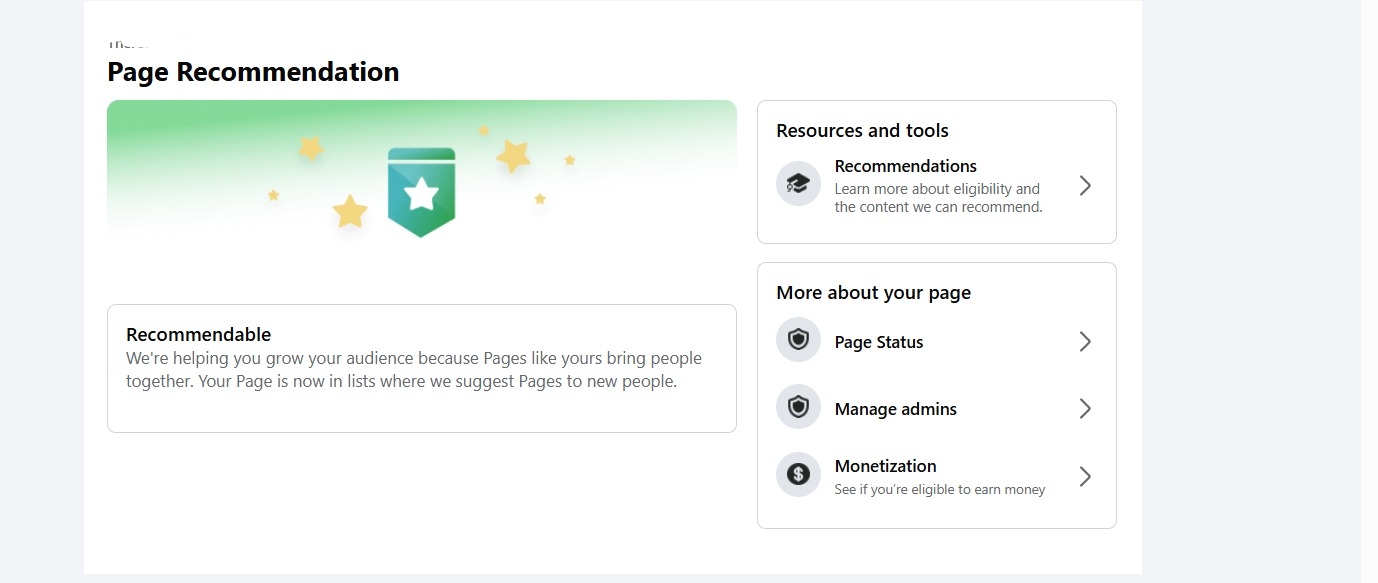Screen dimensions: 1378x583
Task: Open the Monetization label
Action: click(885, 466)
